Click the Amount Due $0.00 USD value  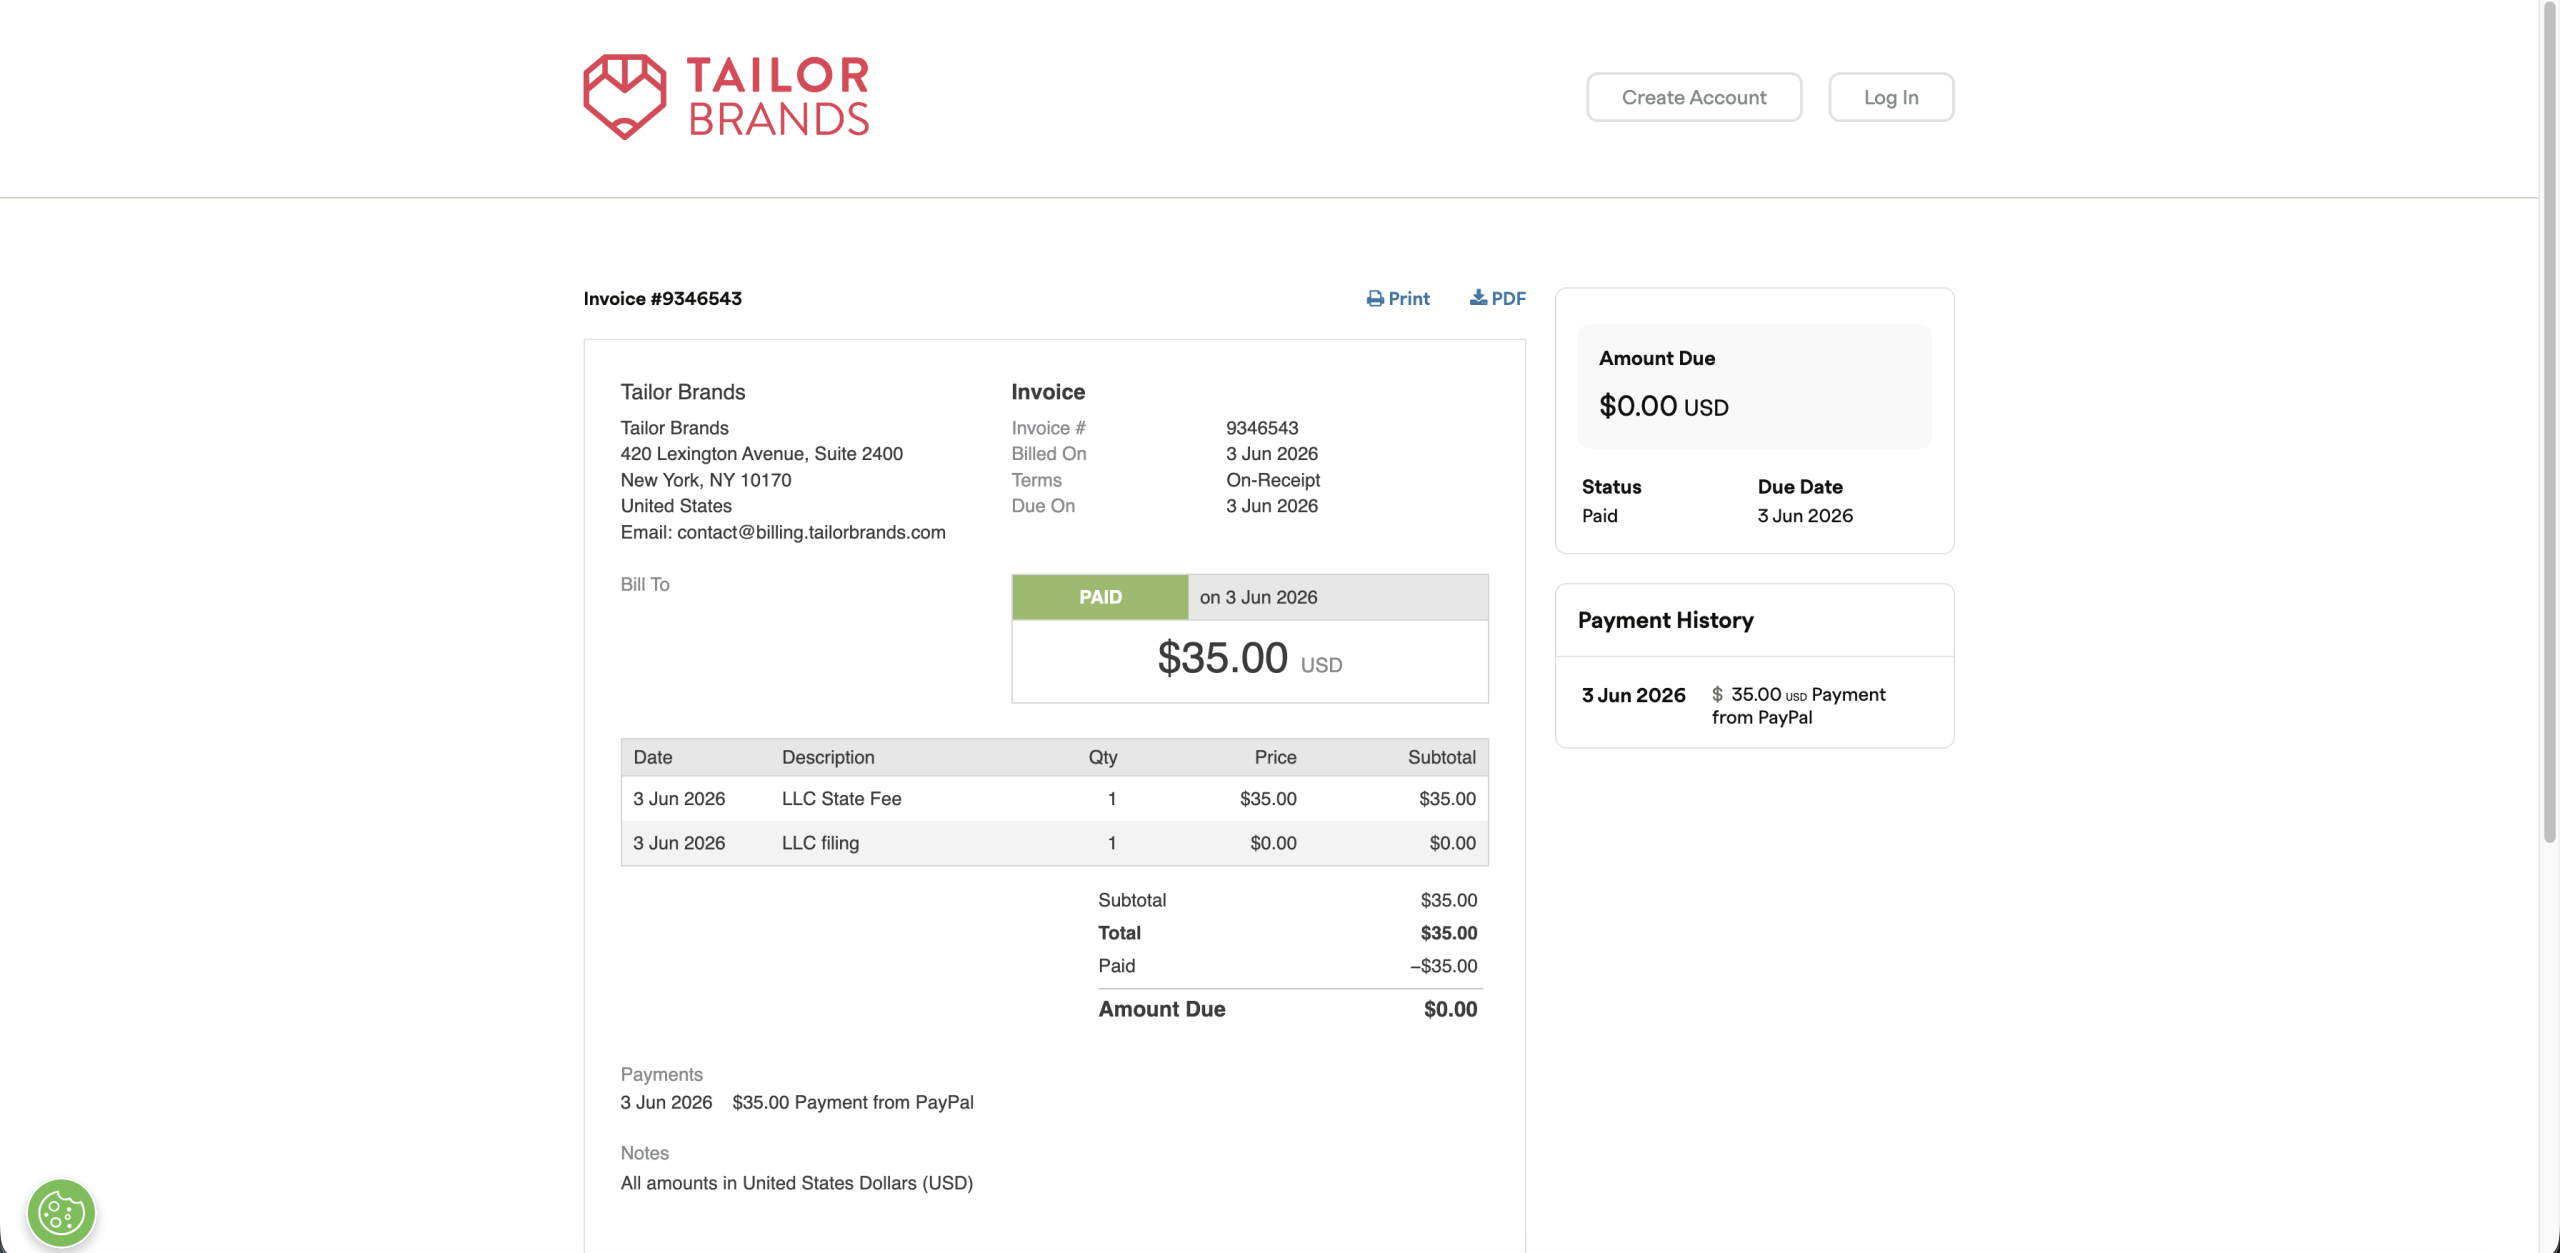pos(1664,405)
